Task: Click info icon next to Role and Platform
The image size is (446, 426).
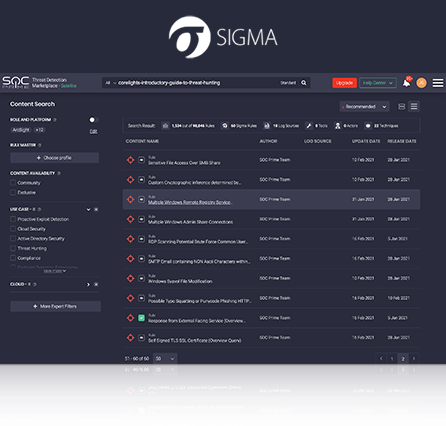Action: pyautogui.click(x=55, y=120)
